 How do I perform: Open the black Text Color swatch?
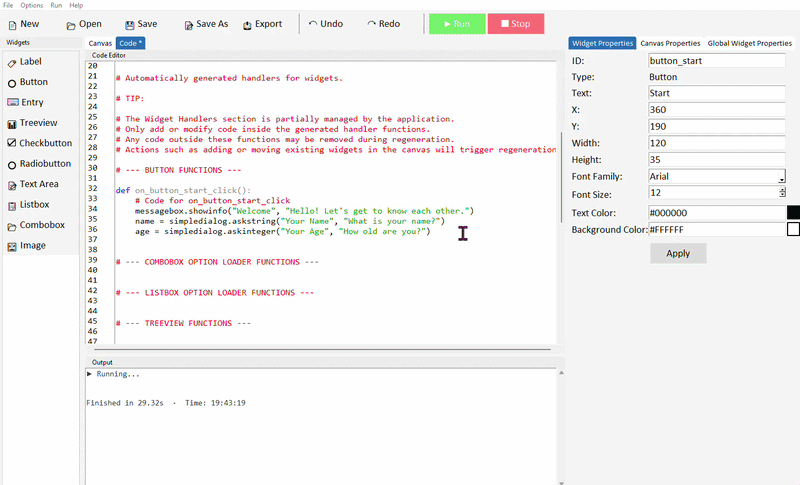pos(793,213)
